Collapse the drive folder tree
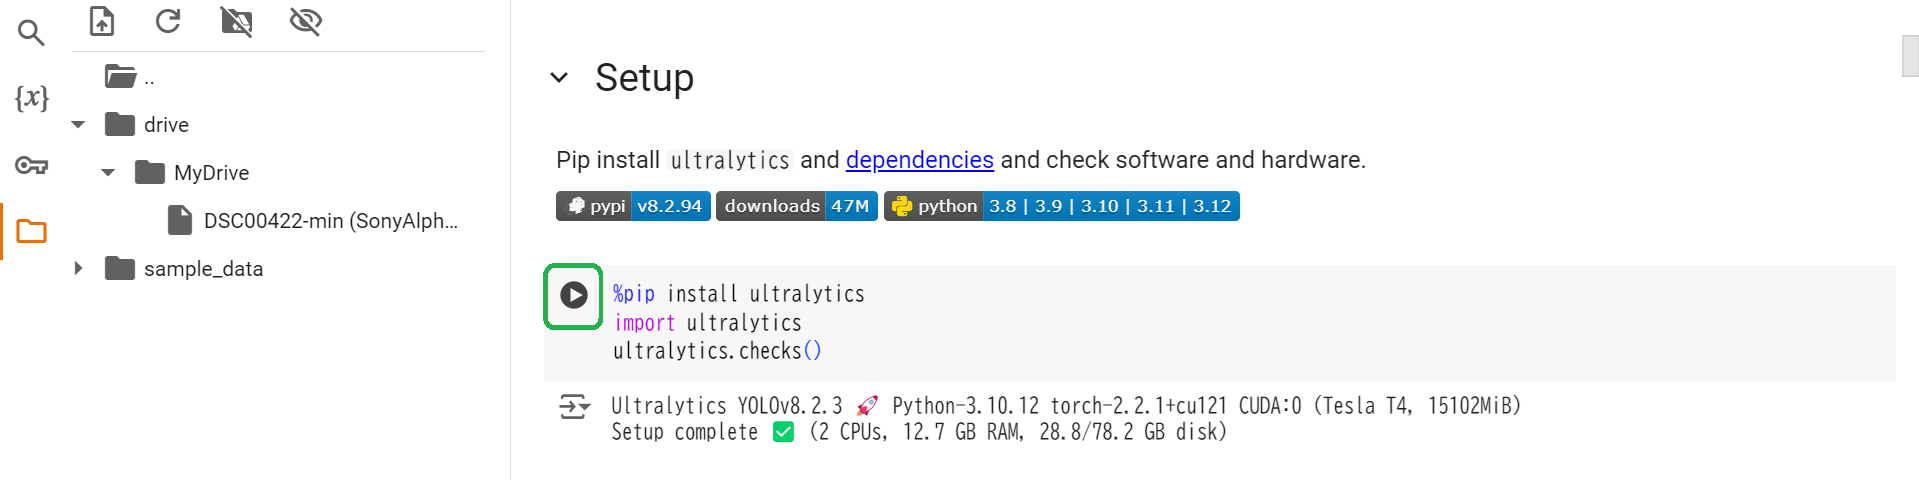Screen dimensions: 1919x480 [78, 125]
